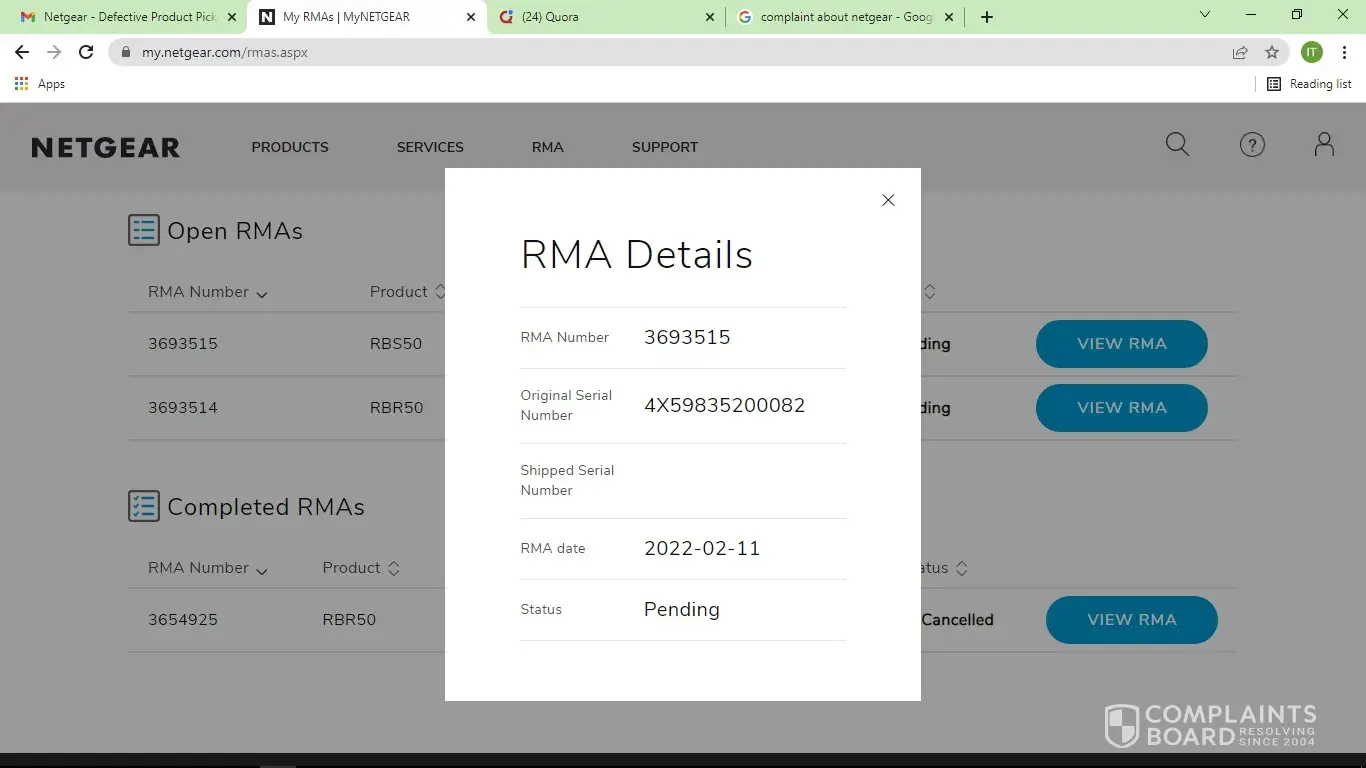Open the PRODUCTS navigation menu

pos(290,147)
